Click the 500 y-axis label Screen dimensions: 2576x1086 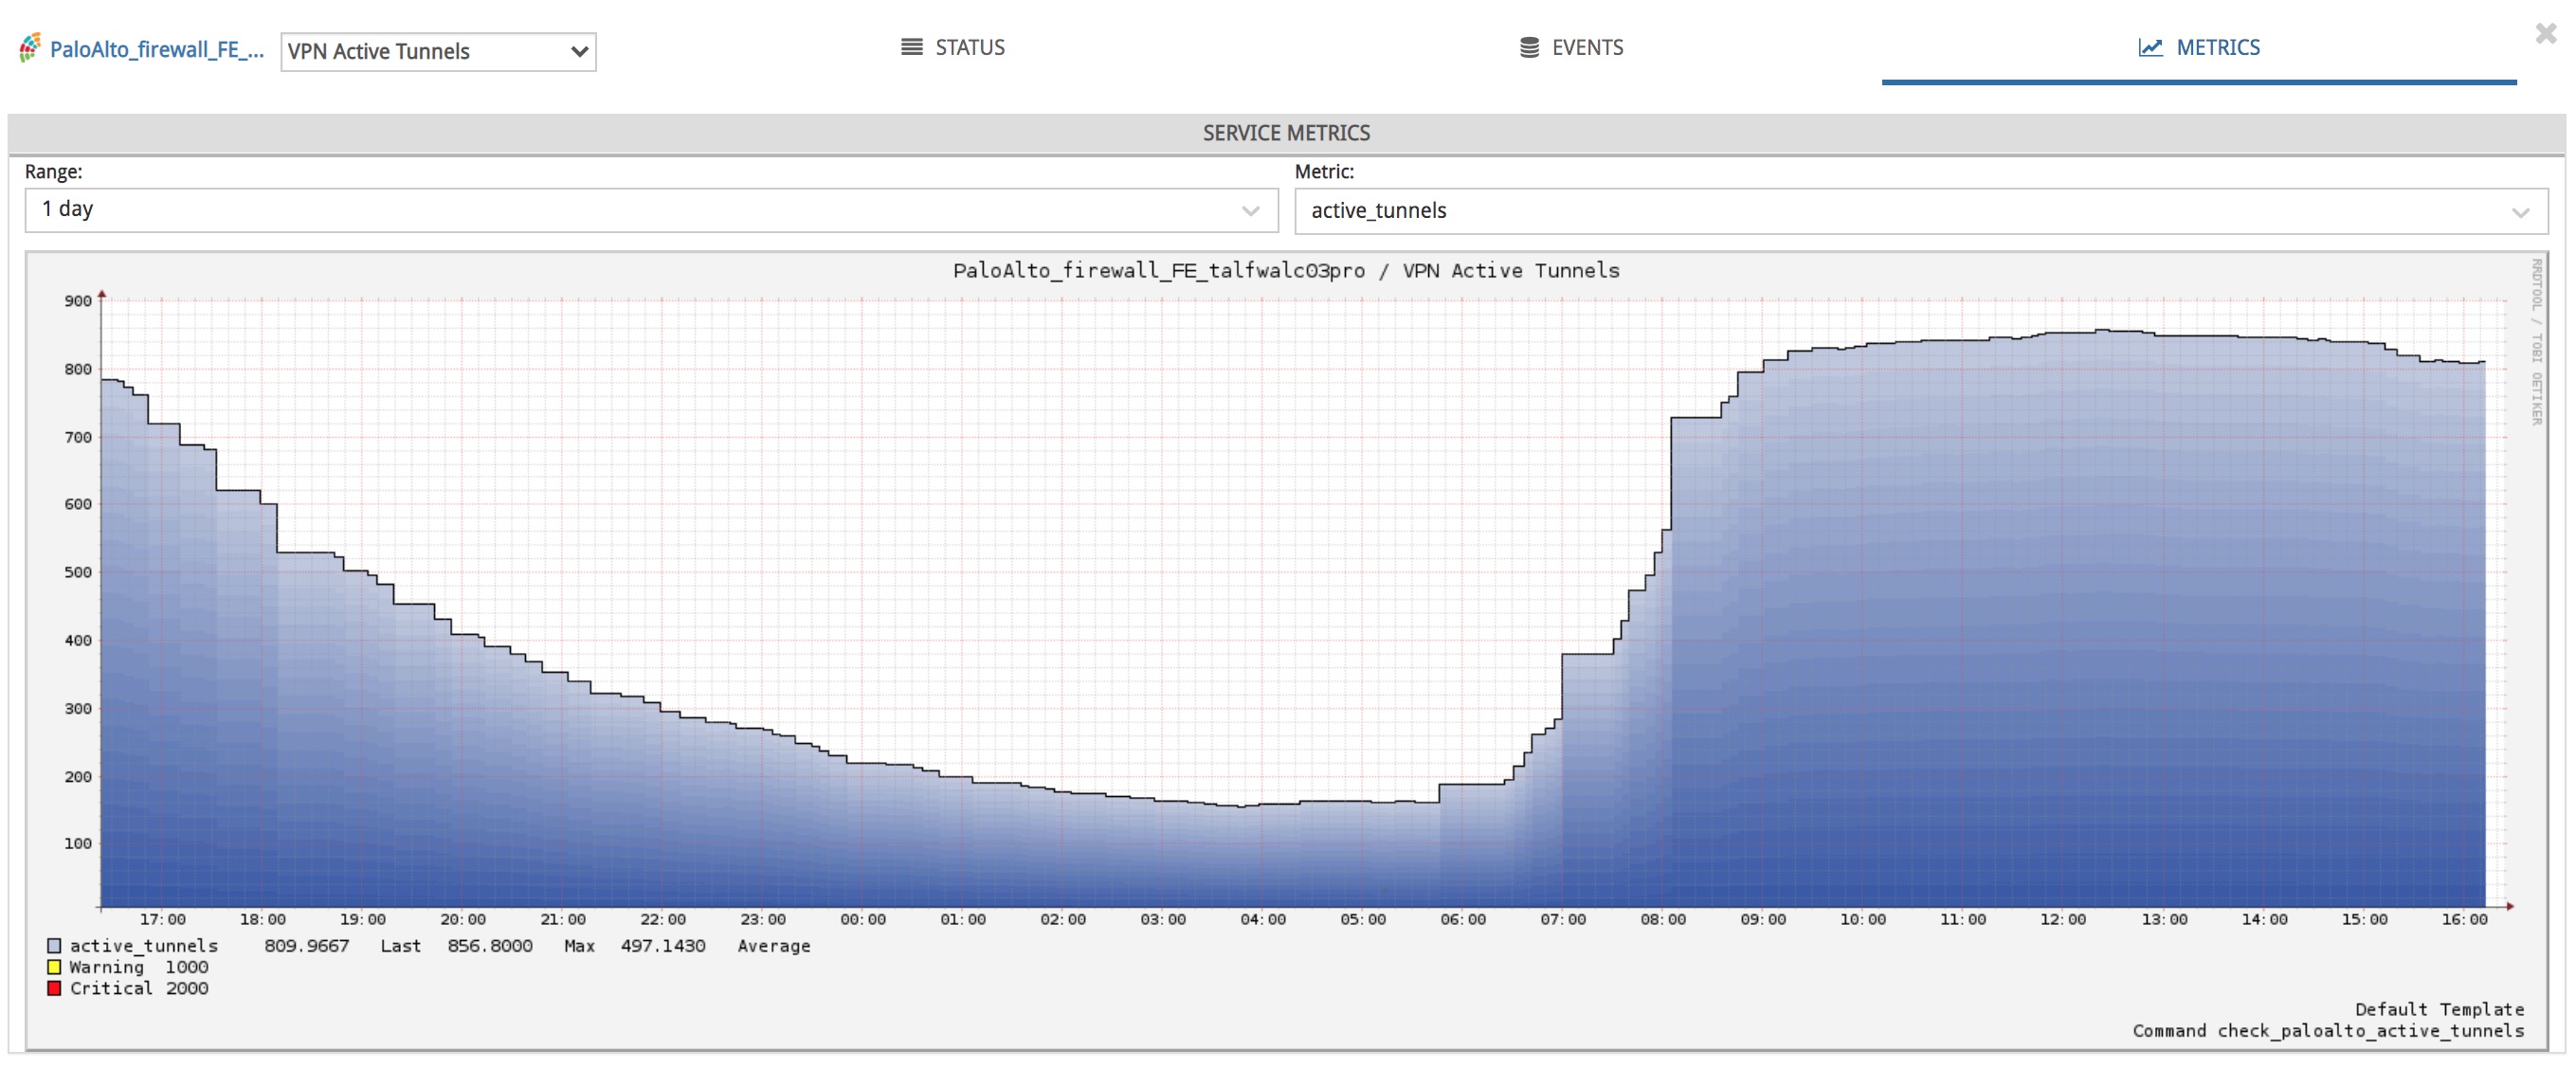78,572
